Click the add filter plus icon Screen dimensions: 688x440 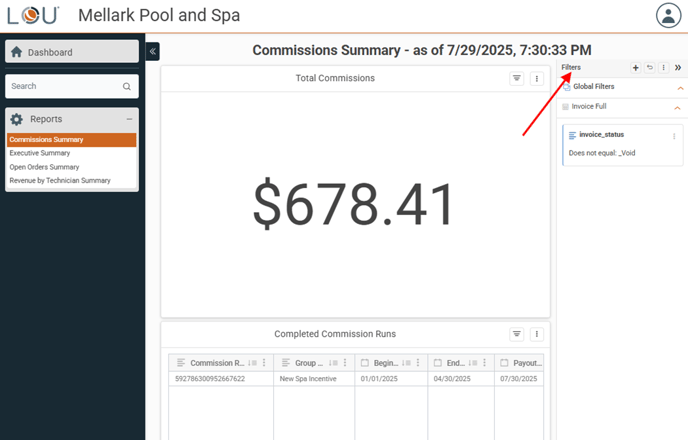click(636, 68)
